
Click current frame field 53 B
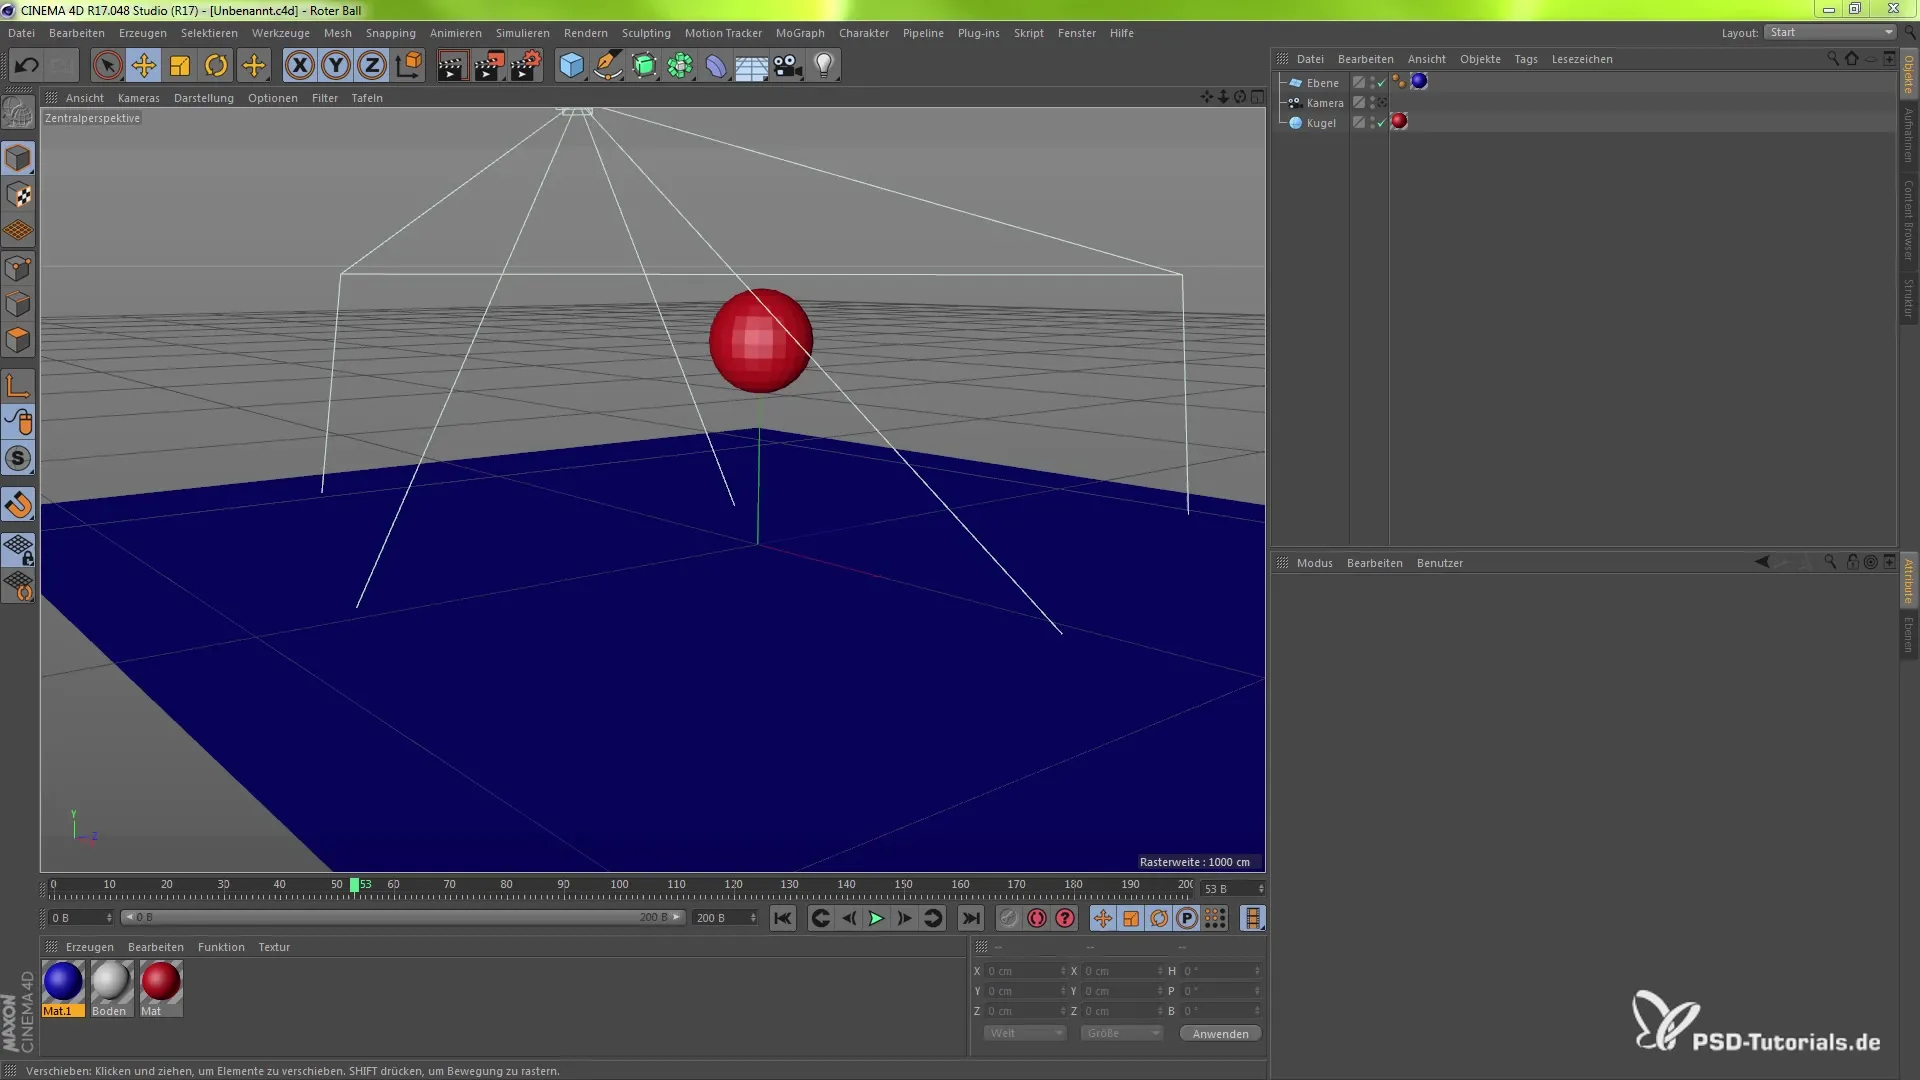1233,889
